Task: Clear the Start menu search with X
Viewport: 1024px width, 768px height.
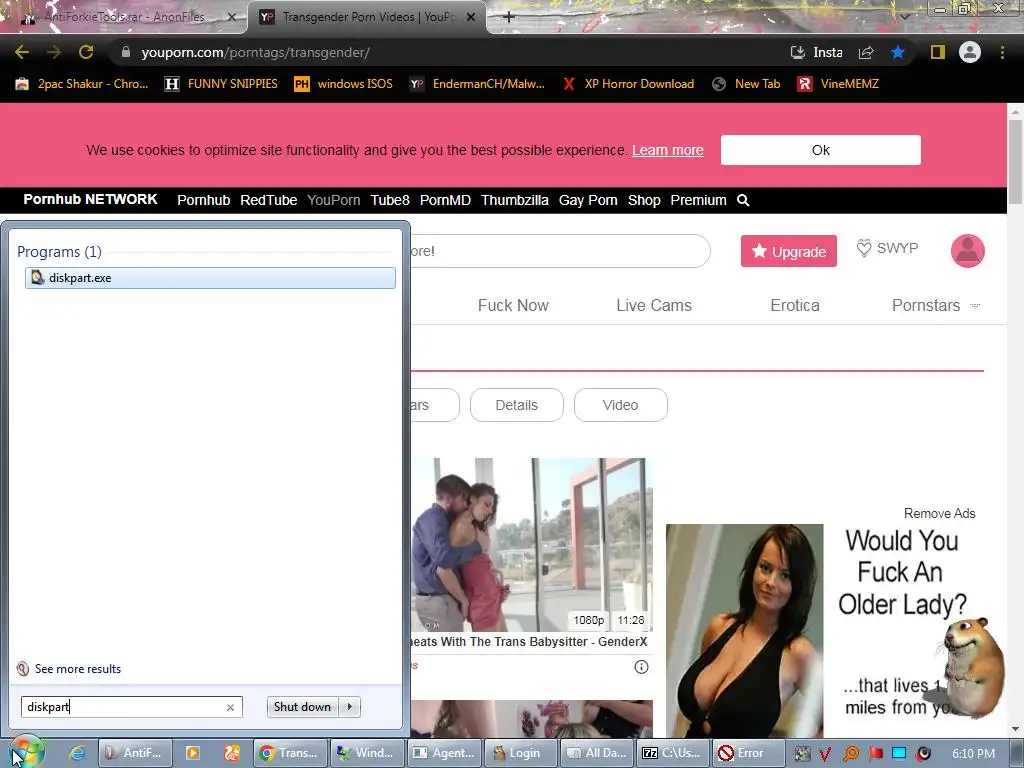Action: pyautogui.click(x=231, y=707)
